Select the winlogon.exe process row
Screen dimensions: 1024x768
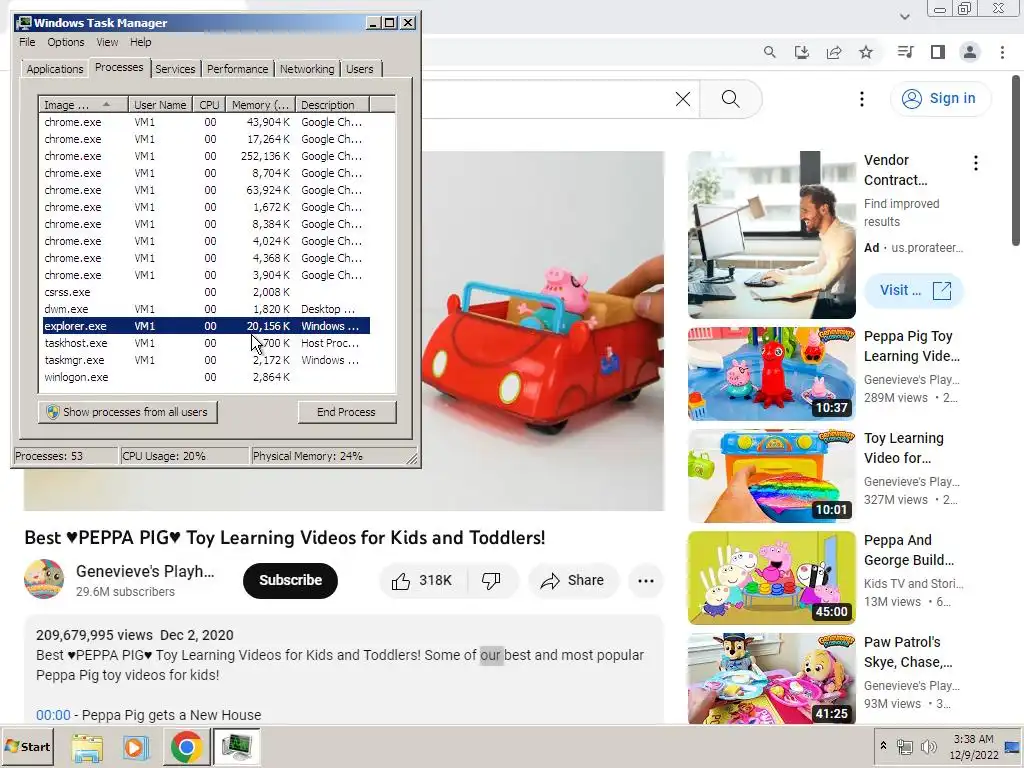pos(206,377)
